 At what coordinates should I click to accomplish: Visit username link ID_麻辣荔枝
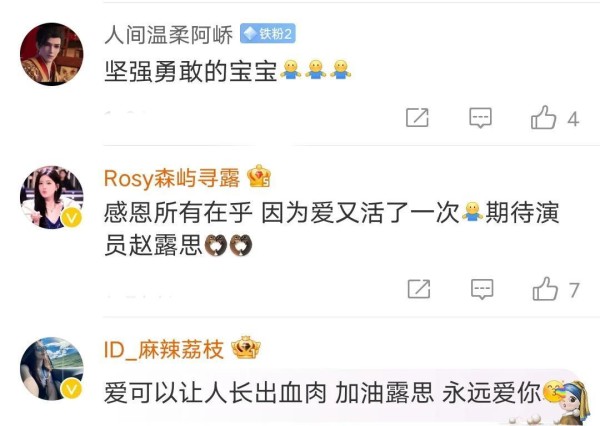click(x=164, y=349)
